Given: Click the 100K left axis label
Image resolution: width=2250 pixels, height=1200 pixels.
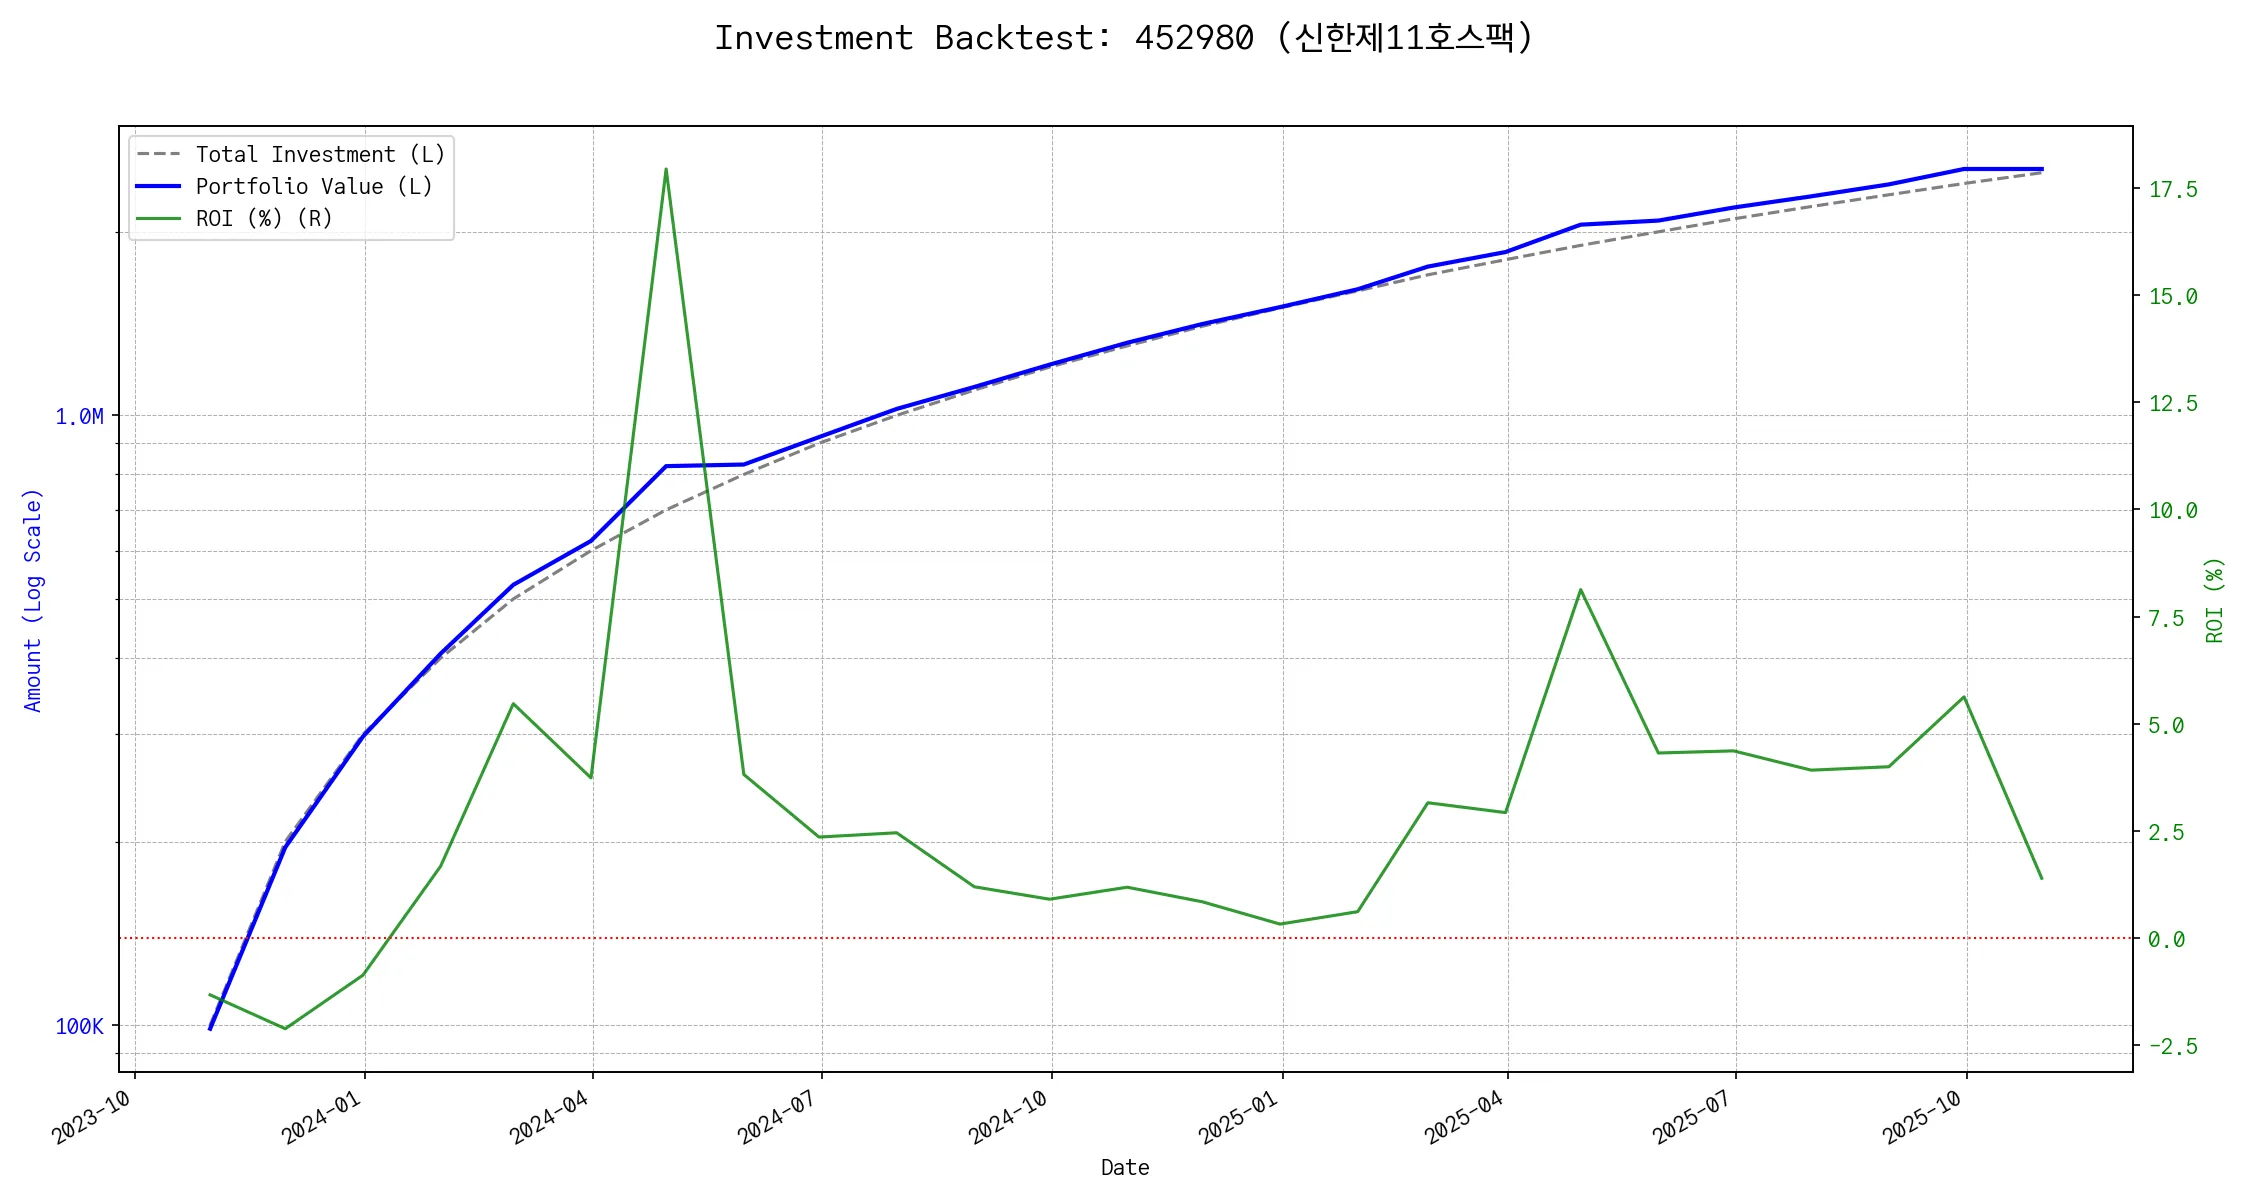Looking at the screenshot, I should (x=79, y=1027).
